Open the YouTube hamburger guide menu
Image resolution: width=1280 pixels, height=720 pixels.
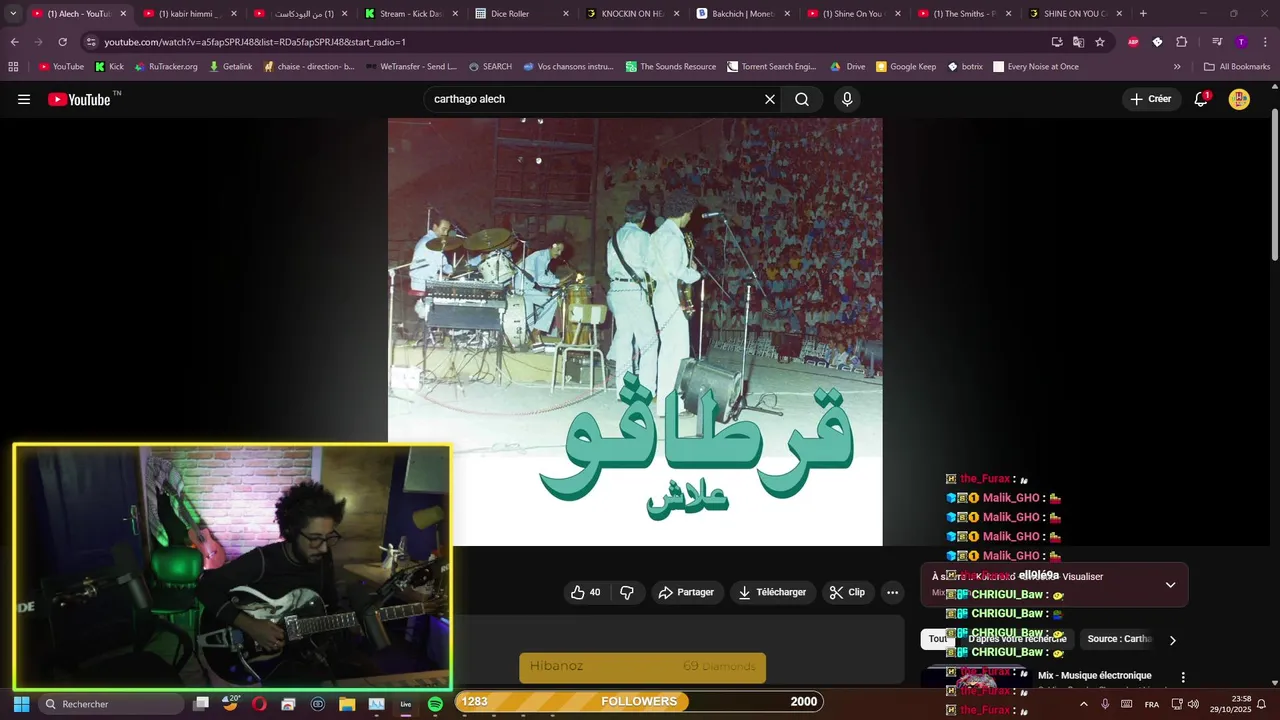[x=24, y=99]
